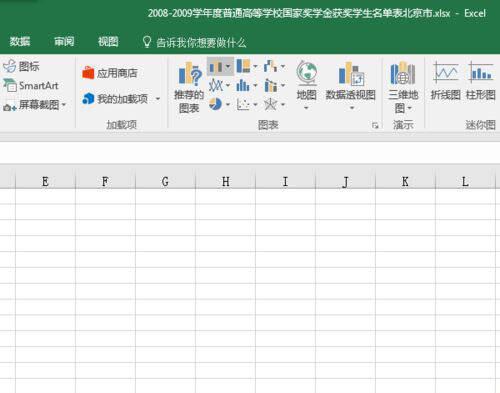Screen dimensions: 500x393
Task: Select column G header
Action: 165,181
